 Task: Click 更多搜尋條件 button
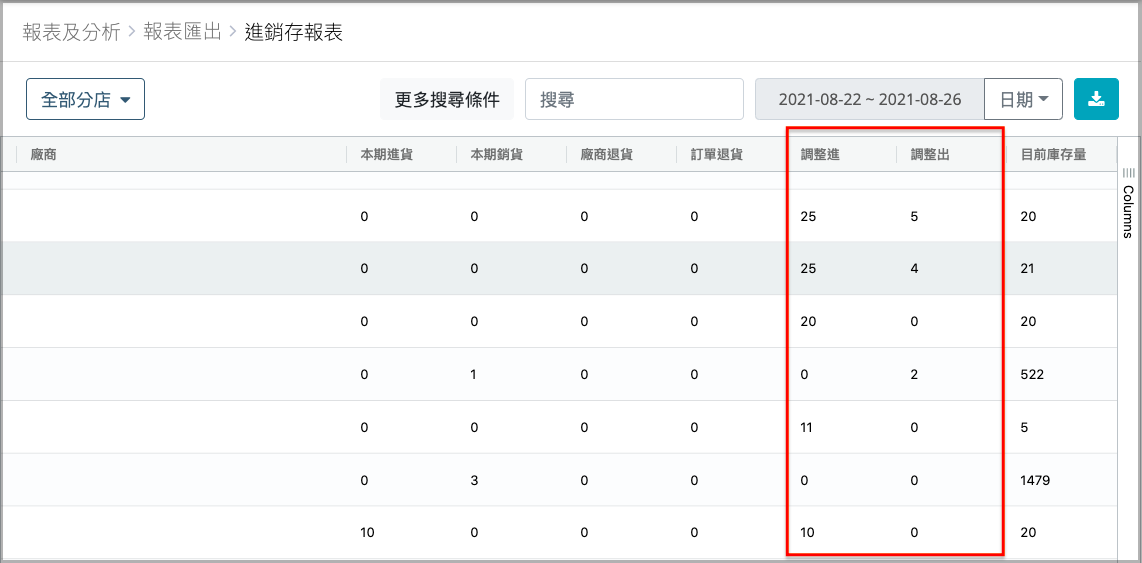447,99
